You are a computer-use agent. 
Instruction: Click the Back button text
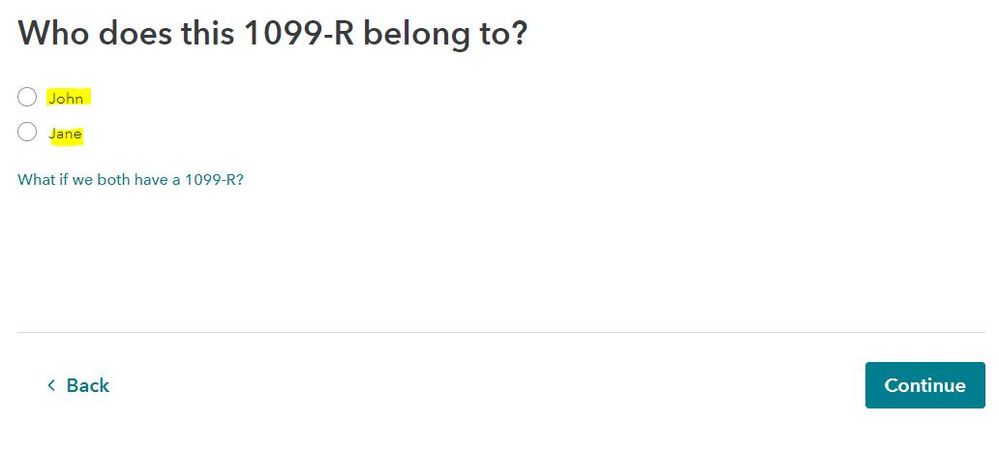88,386
